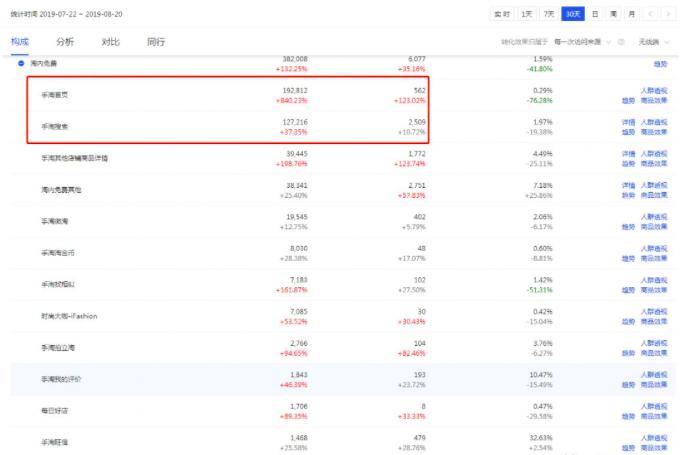The height and width of the screenshot is (455, 686).
Task: Select the 日 granularity button
Action: coord(595,14)
